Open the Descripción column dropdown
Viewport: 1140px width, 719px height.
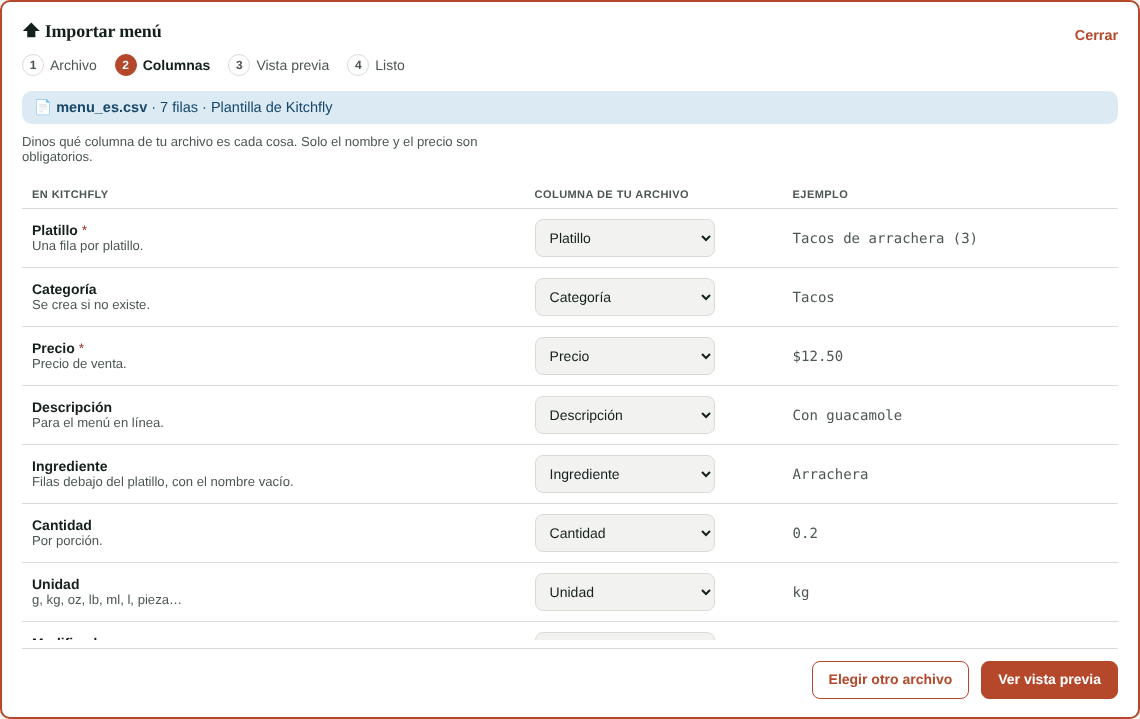tap(625, 415)
